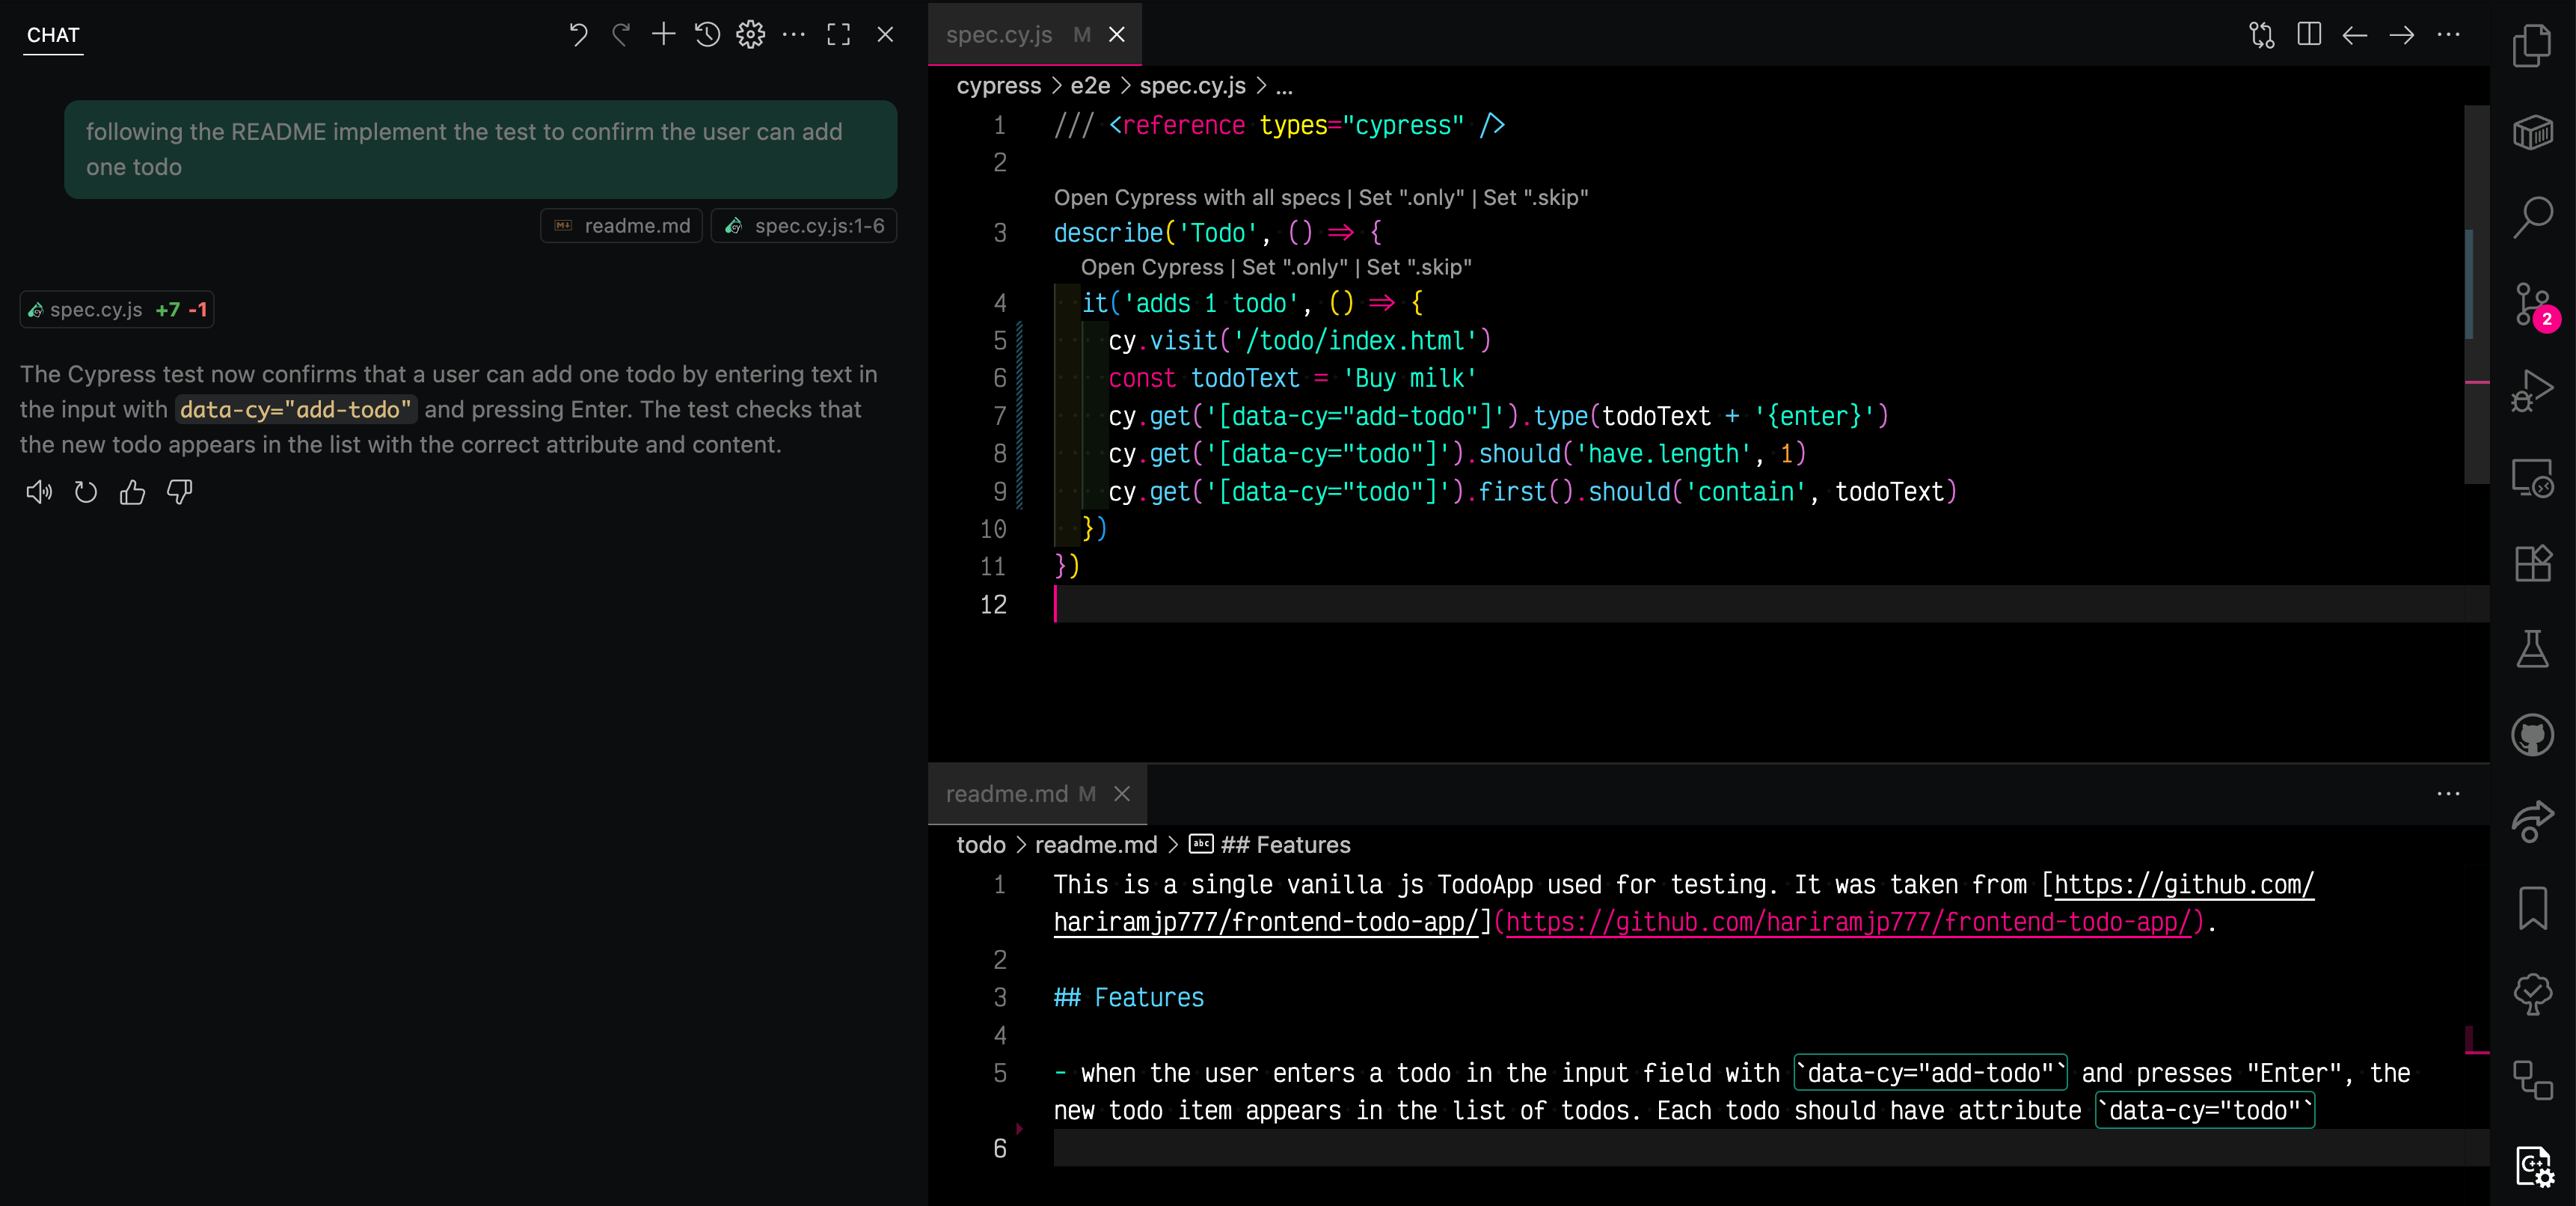2576x1206 pixels.
Task: Click Set ".skip" above describe block
Action: point(1535,198)
